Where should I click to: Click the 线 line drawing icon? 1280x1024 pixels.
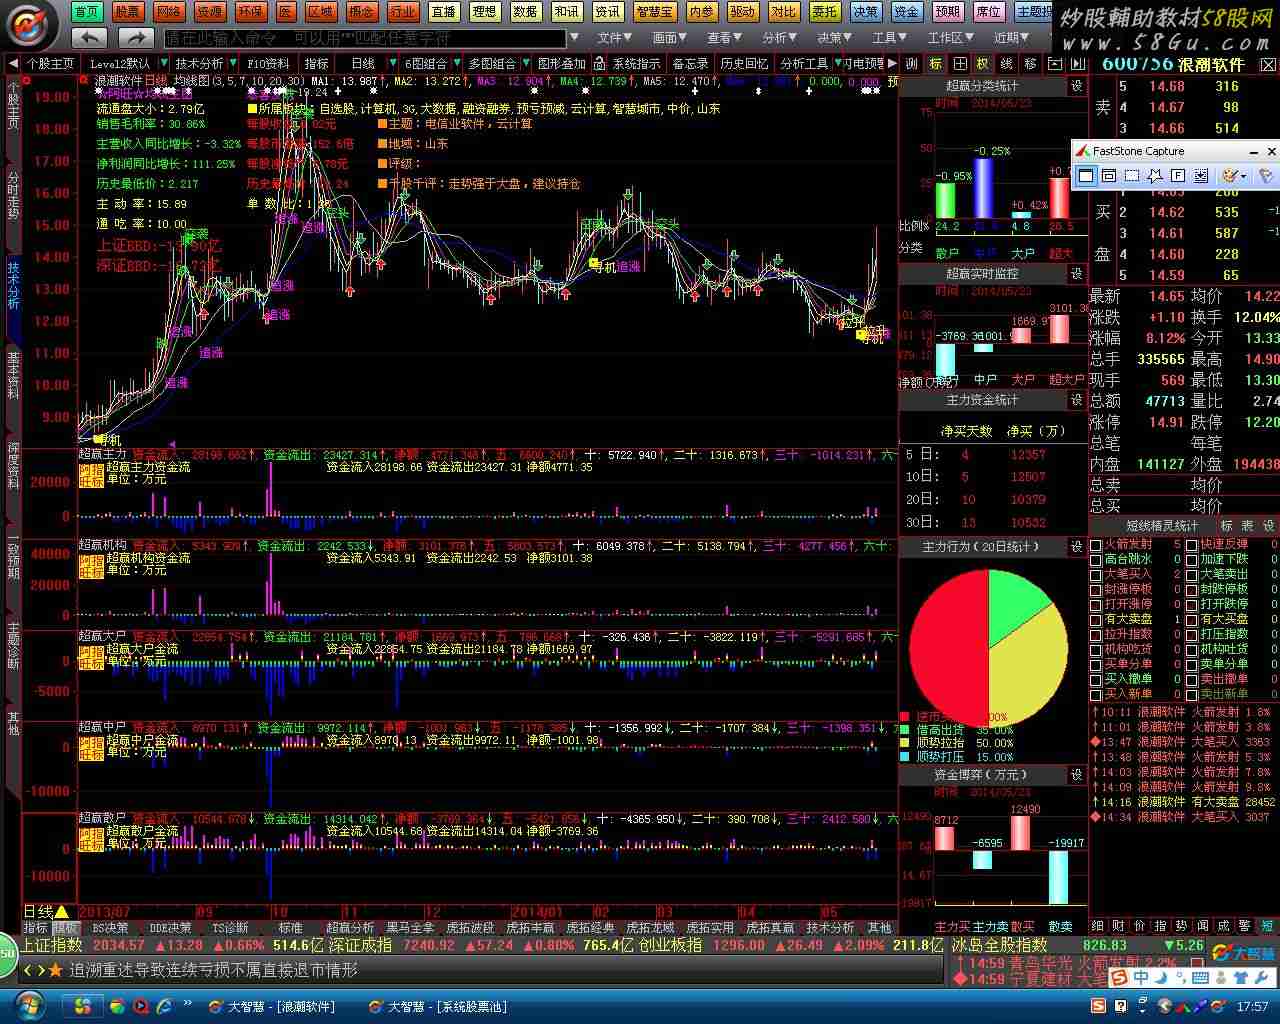pyautogui.click(x=1007, y=63)
